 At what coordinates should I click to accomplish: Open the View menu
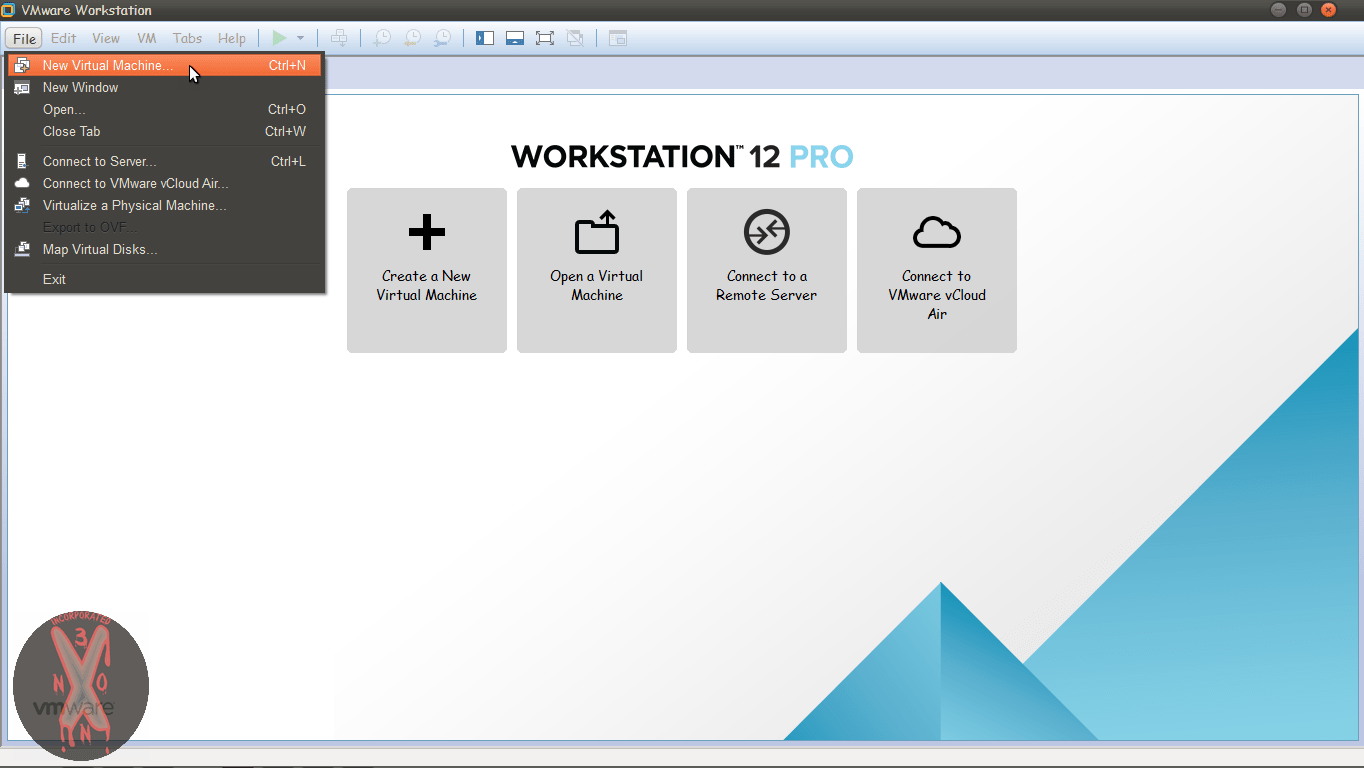106,38
